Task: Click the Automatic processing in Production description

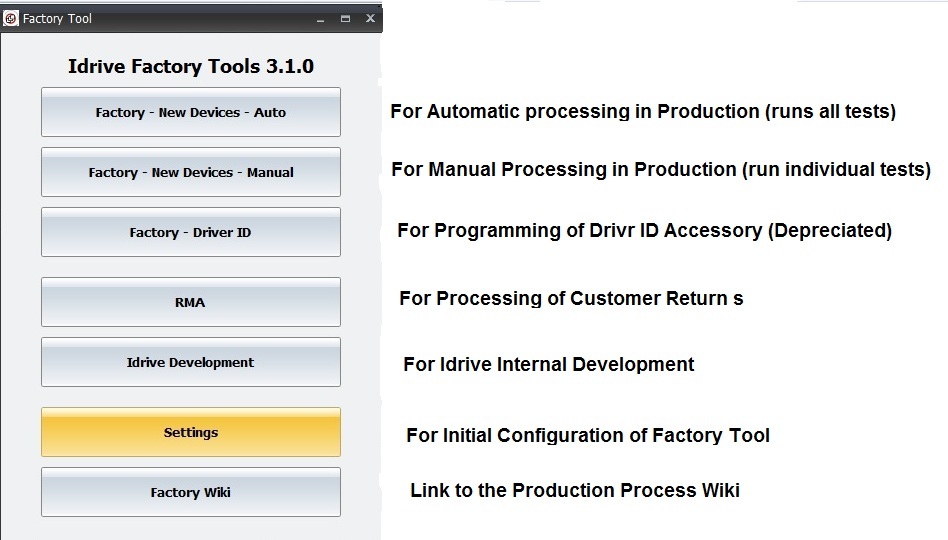Action: pyautogui.click(x=642, y=111)
